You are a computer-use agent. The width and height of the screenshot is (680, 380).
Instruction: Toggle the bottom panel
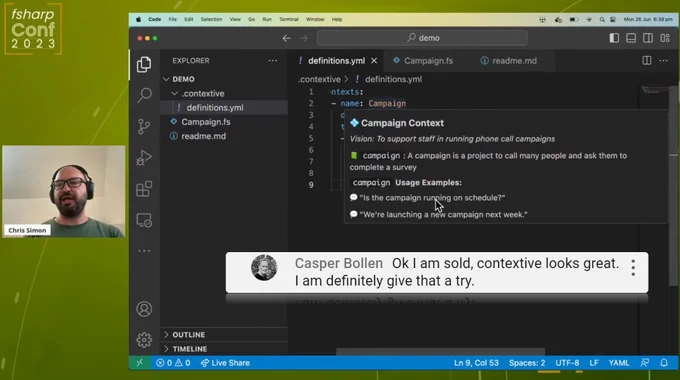(631, 38)
